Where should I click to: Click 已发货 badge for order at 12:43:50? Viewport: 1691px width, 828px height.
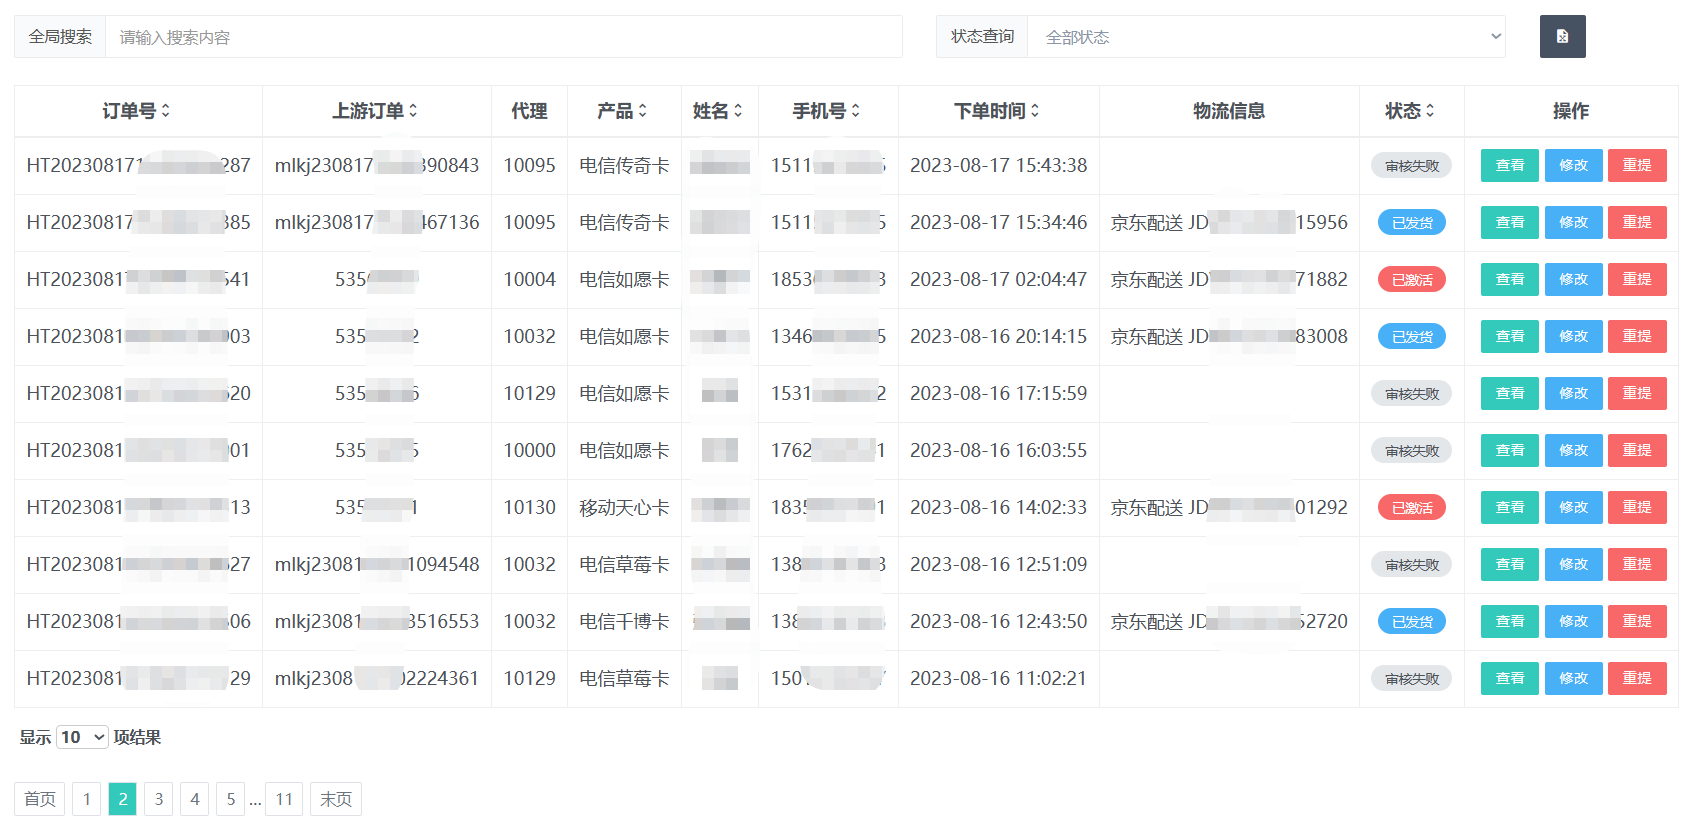coord(1412,622)
